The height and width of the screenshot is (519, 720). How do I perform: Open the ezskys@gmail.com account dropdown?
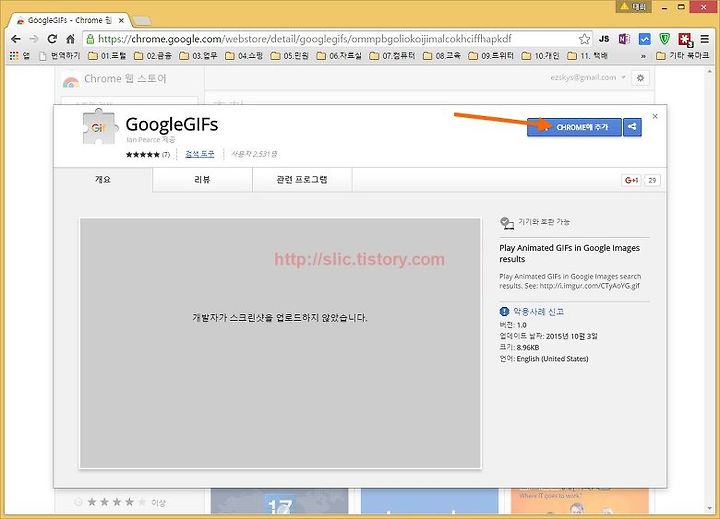[588, 77]
